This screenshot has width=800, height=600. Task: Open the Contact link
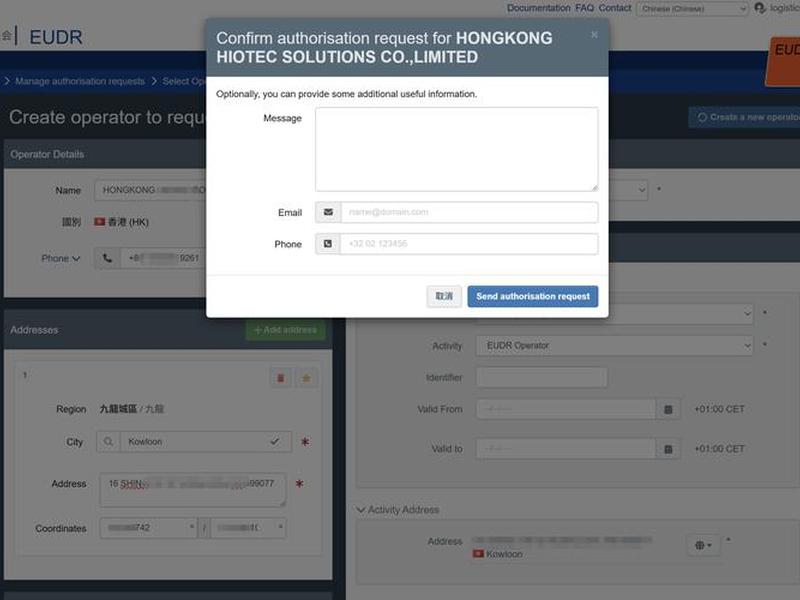tap(615, 8)
